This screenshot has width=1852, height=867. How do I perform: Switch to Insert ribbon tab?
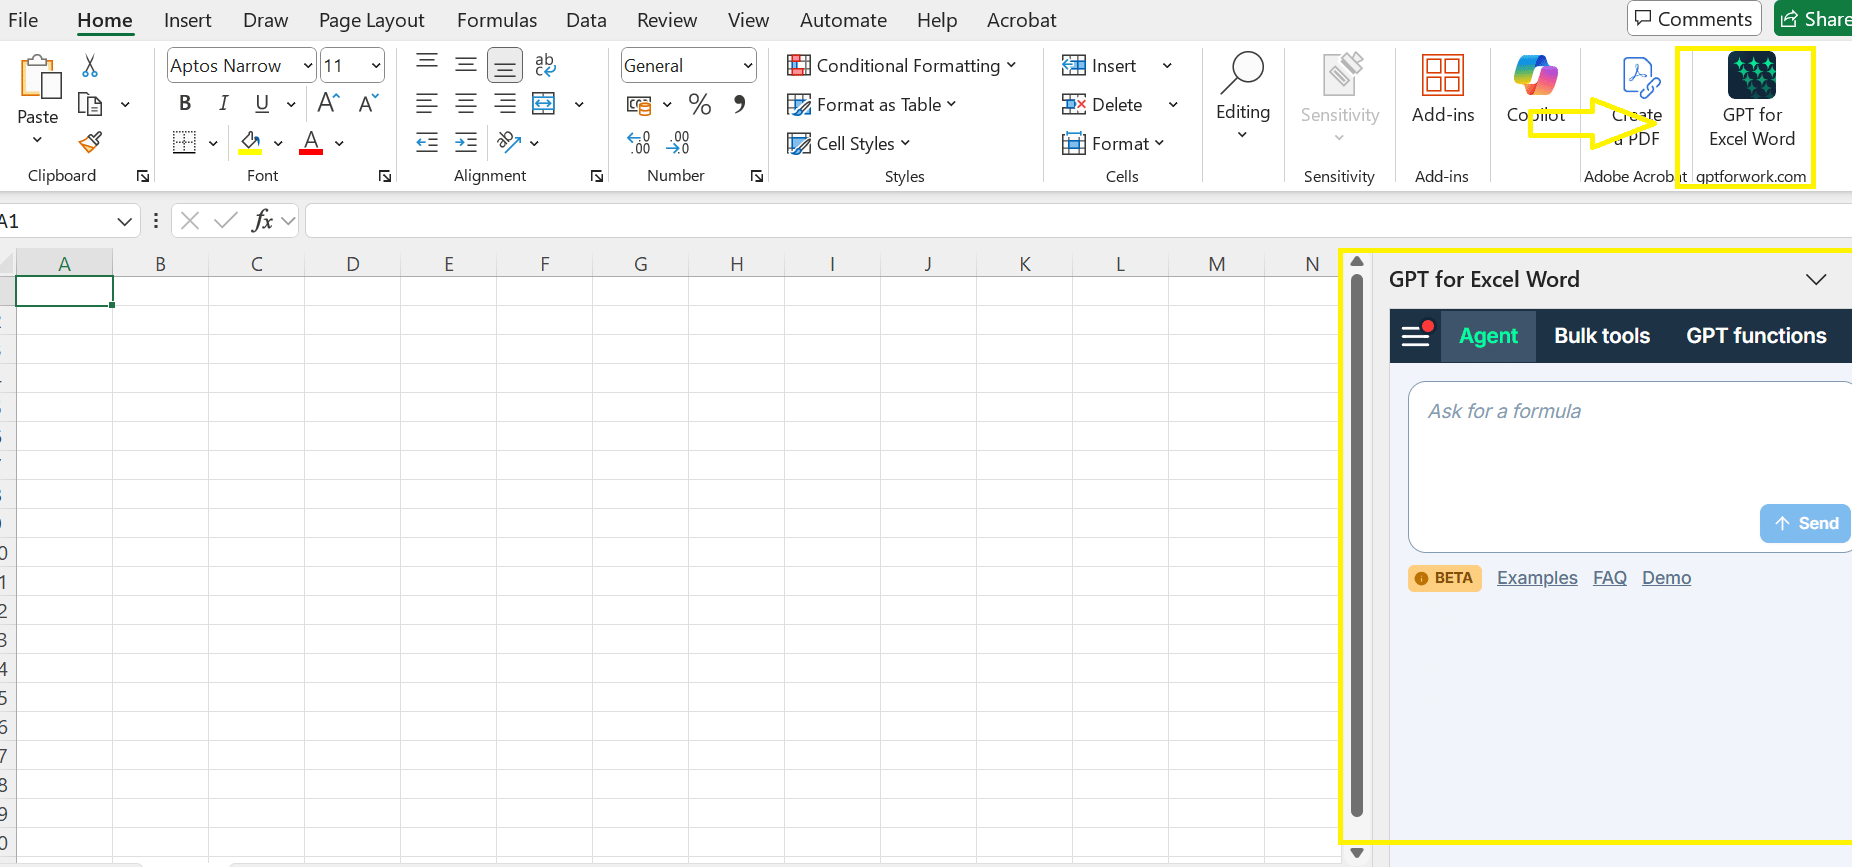[188, 20]
